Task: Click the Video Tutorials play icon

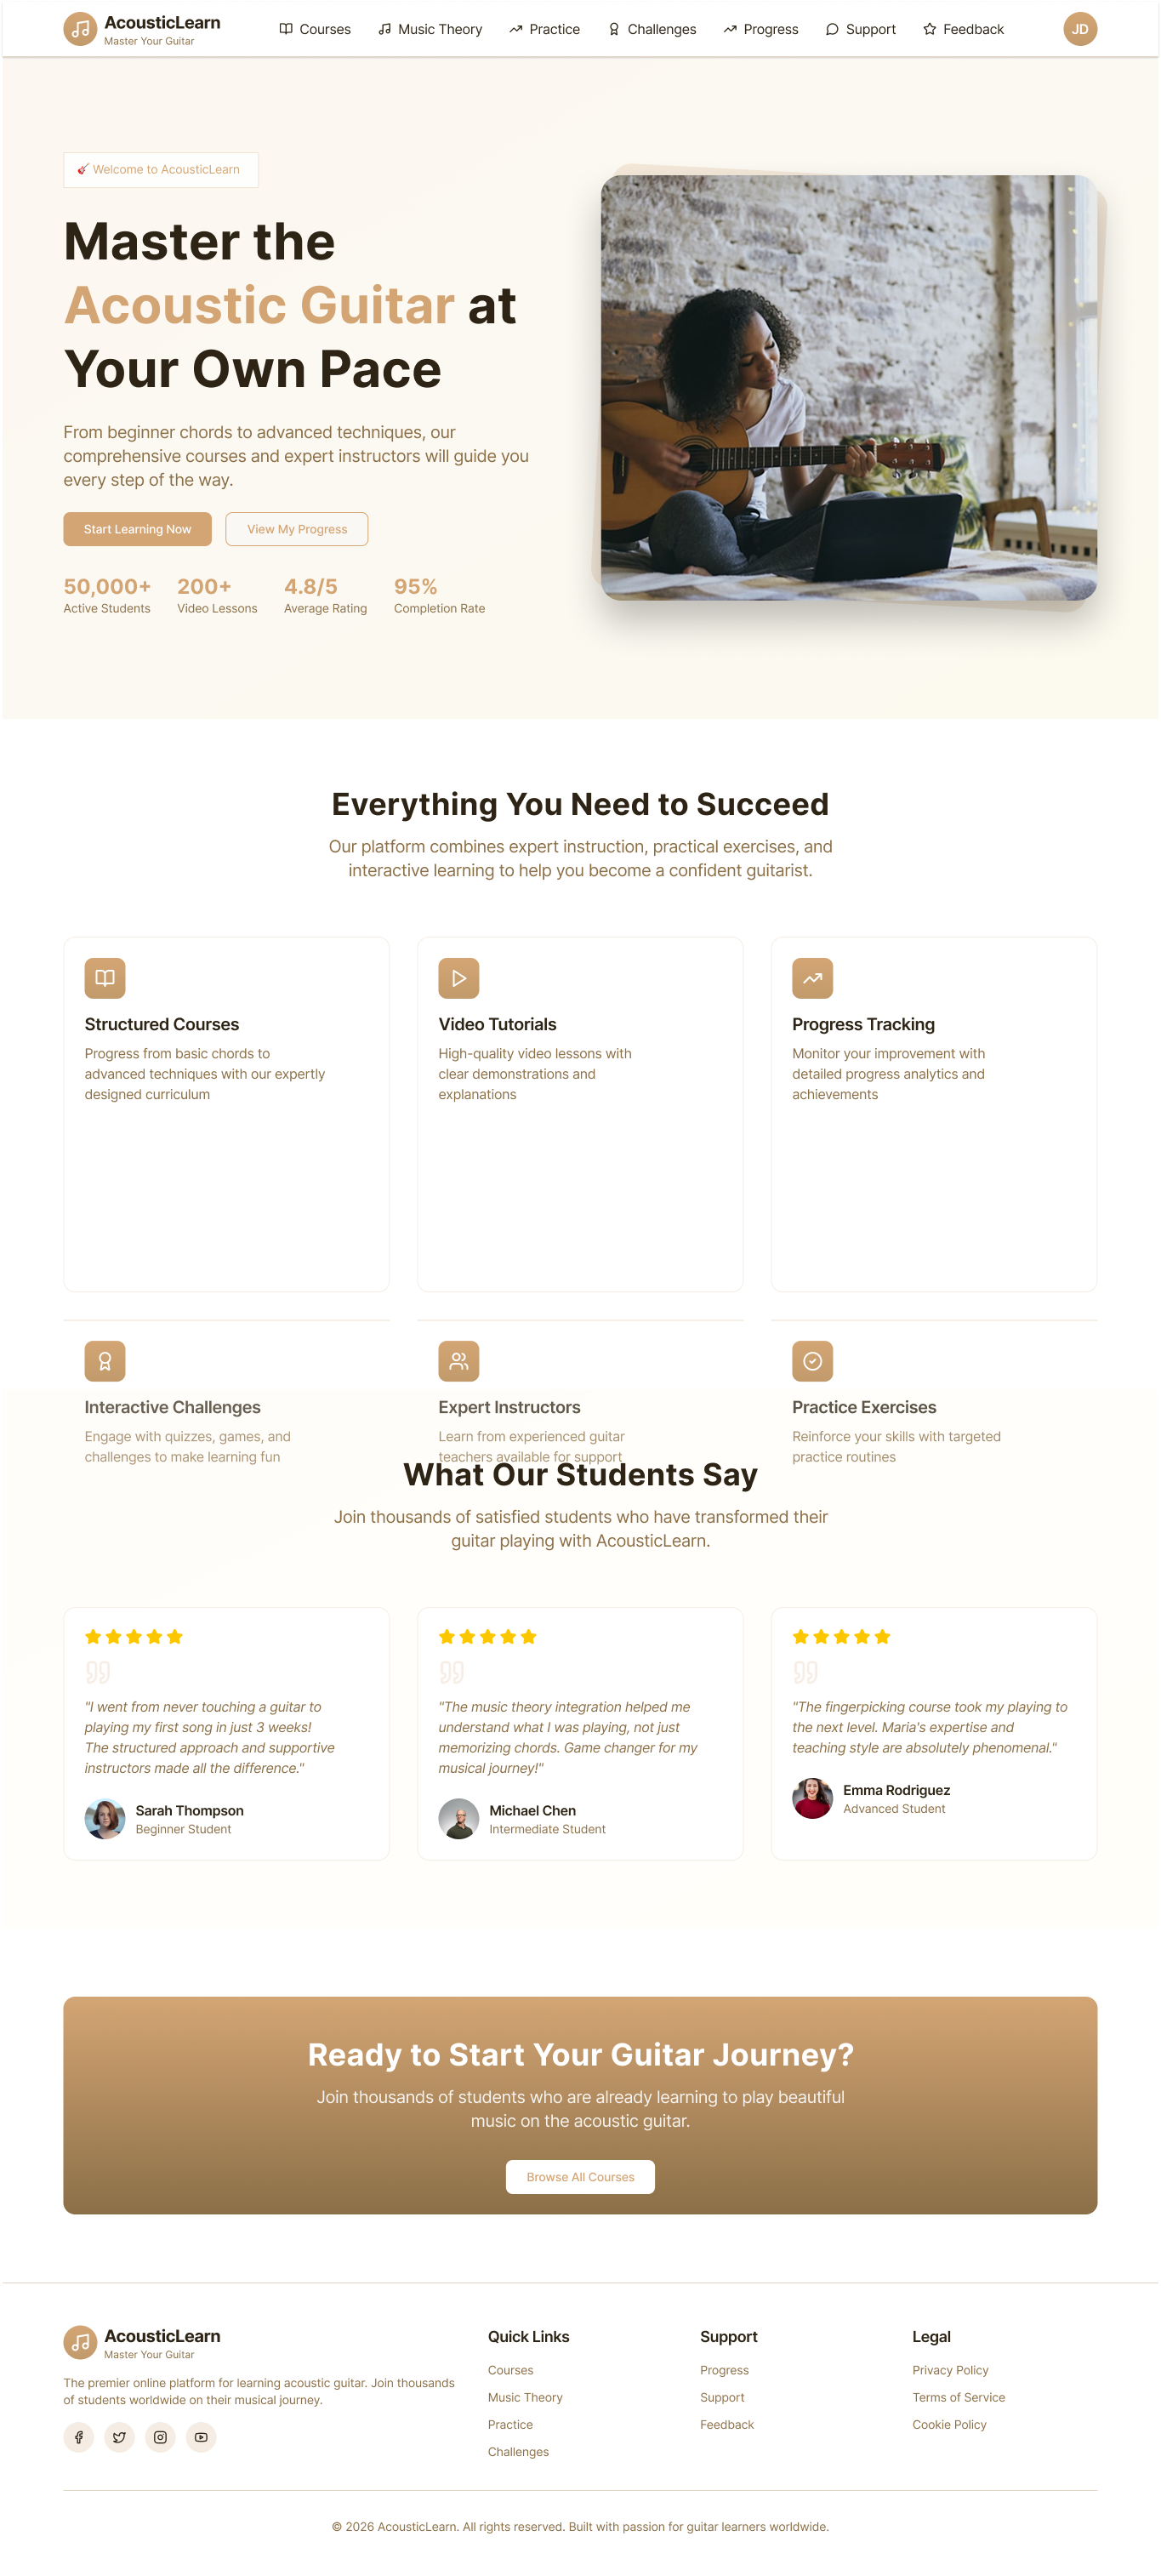Action: [x=458, y=978]
